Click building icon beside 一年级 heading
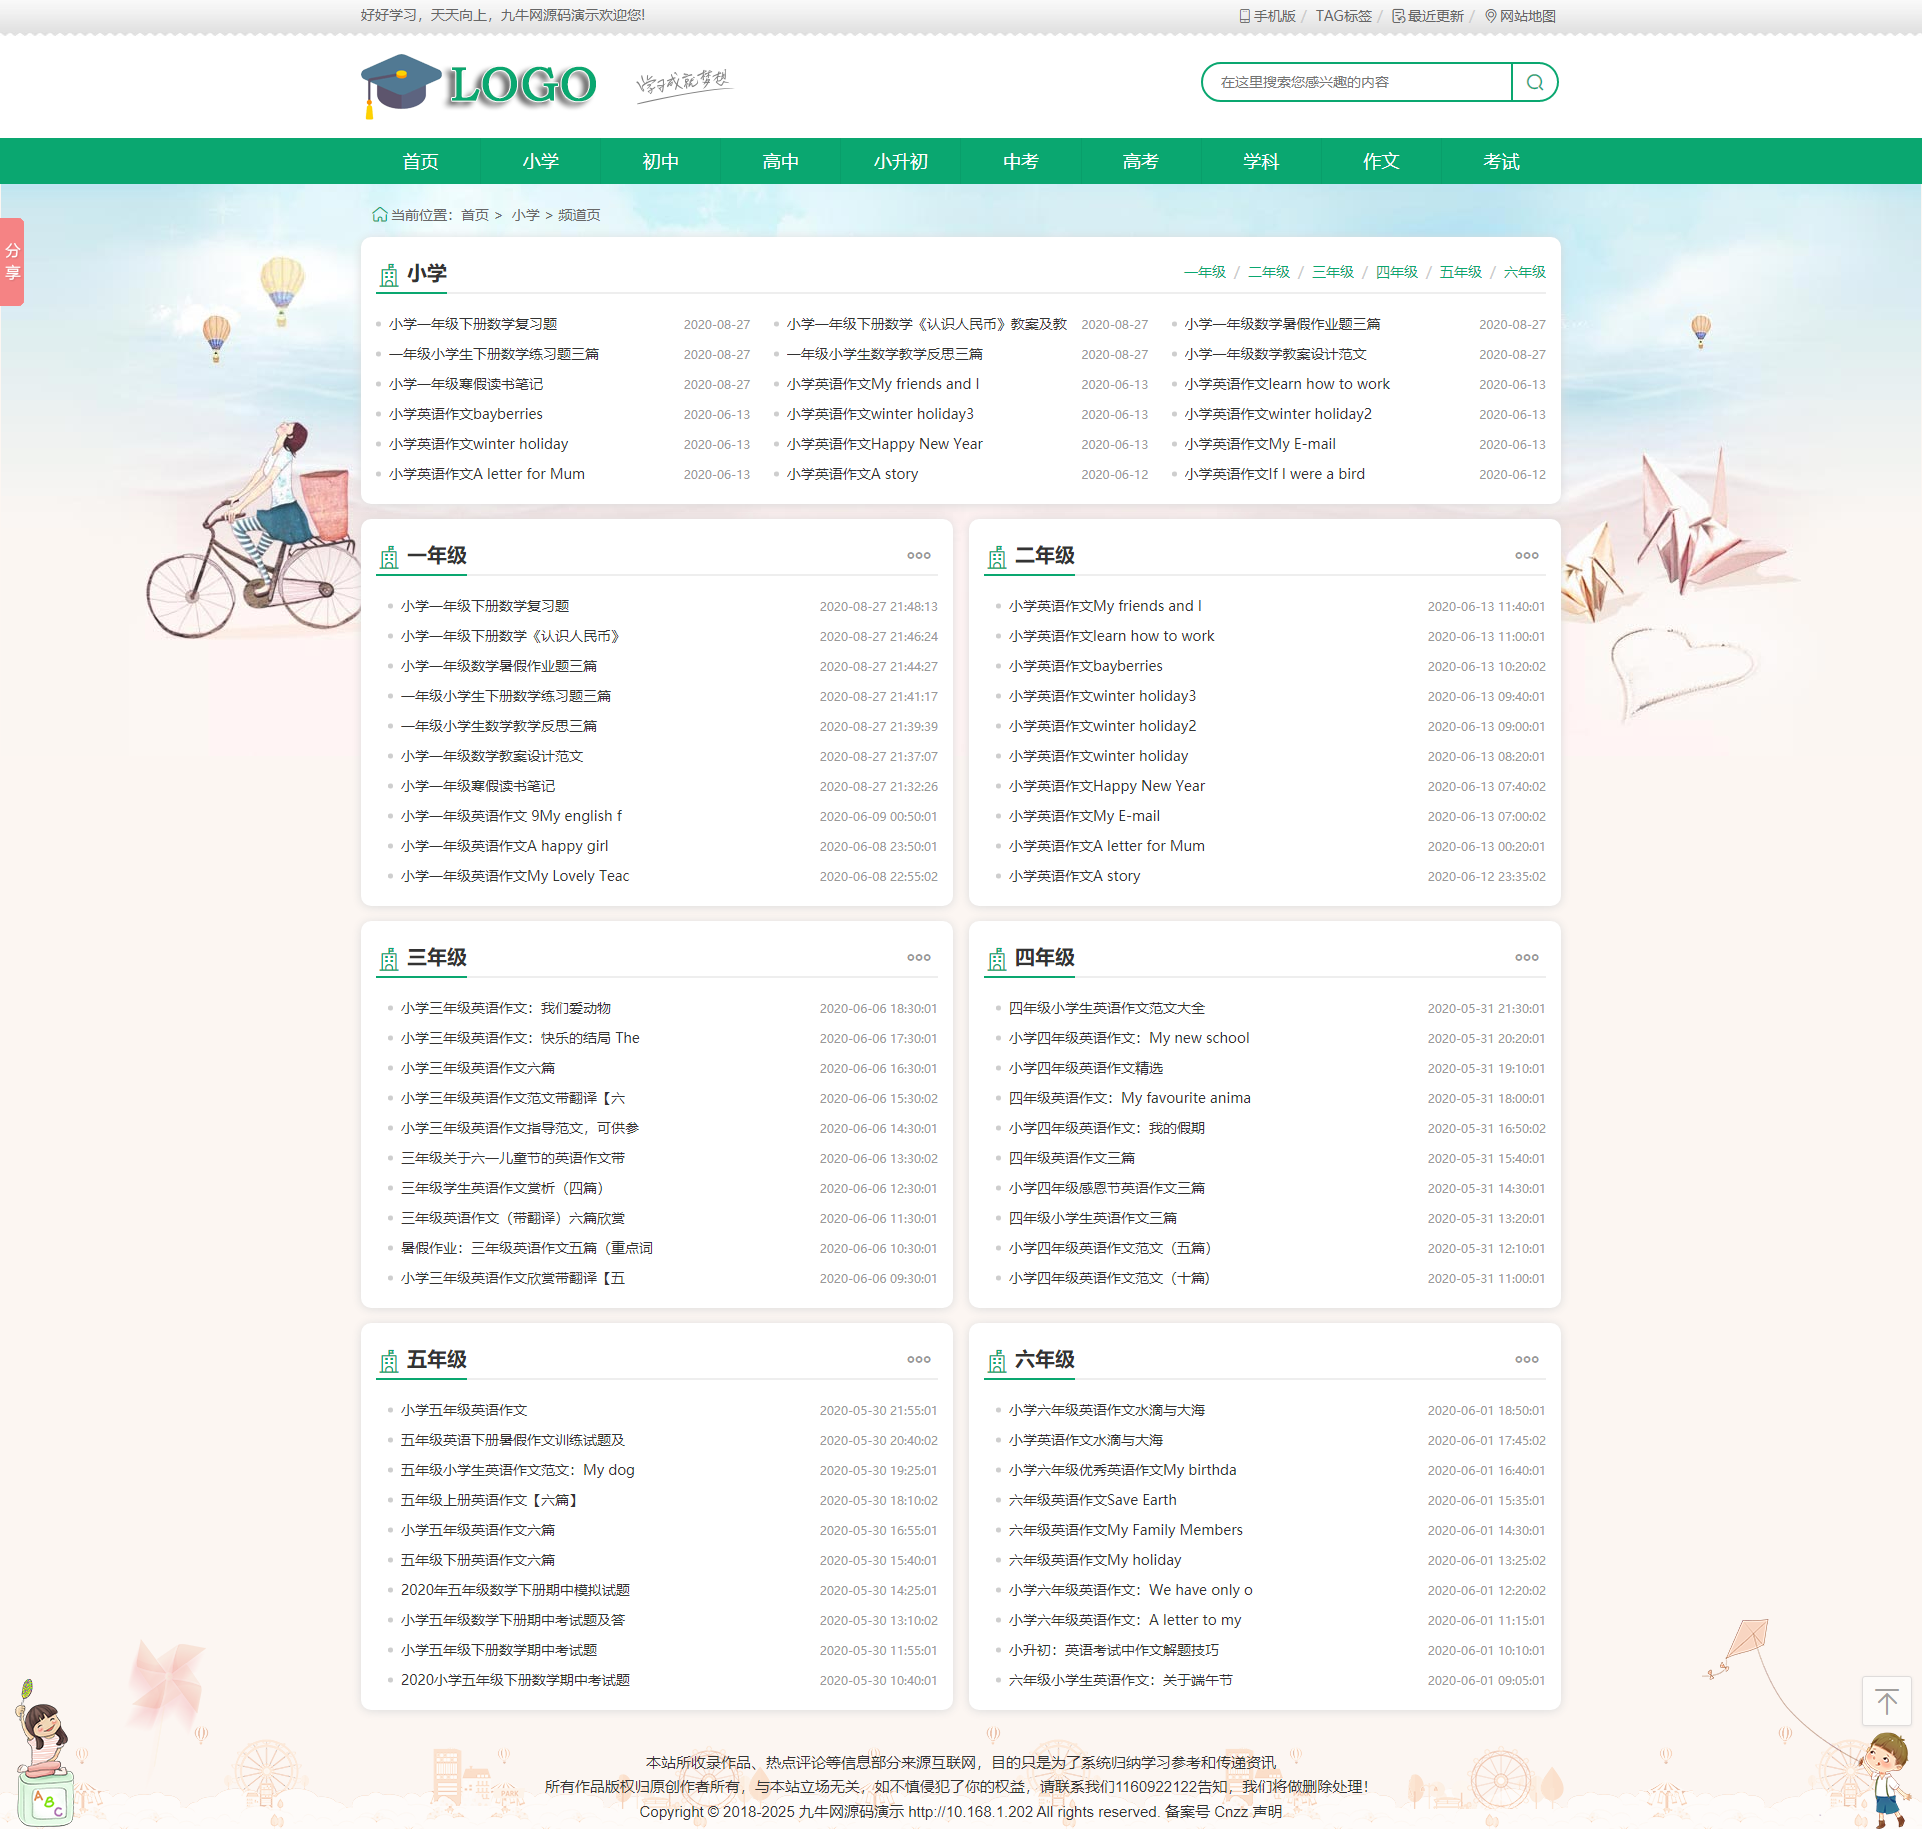1922x1829 pixels. (x=389, y=558)
